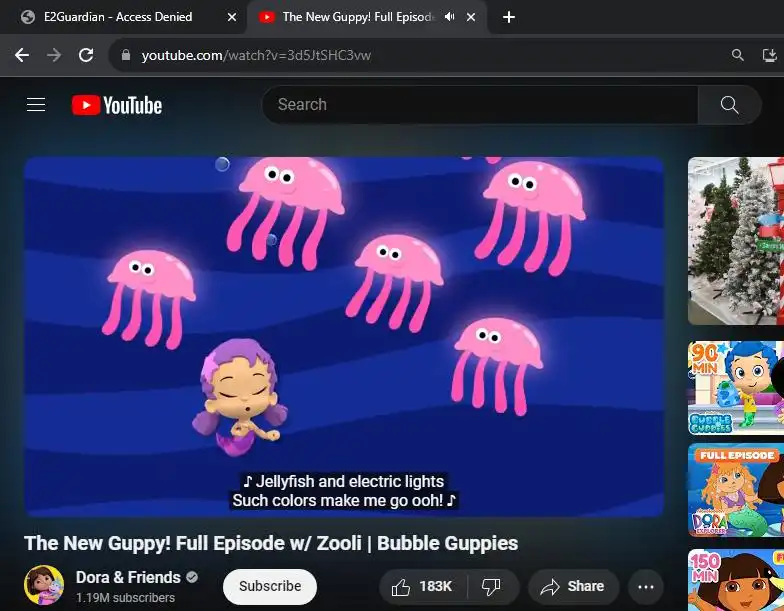784x611 pixels.
Task: Click the install app icon in address bar
Action: coord(770,55)
